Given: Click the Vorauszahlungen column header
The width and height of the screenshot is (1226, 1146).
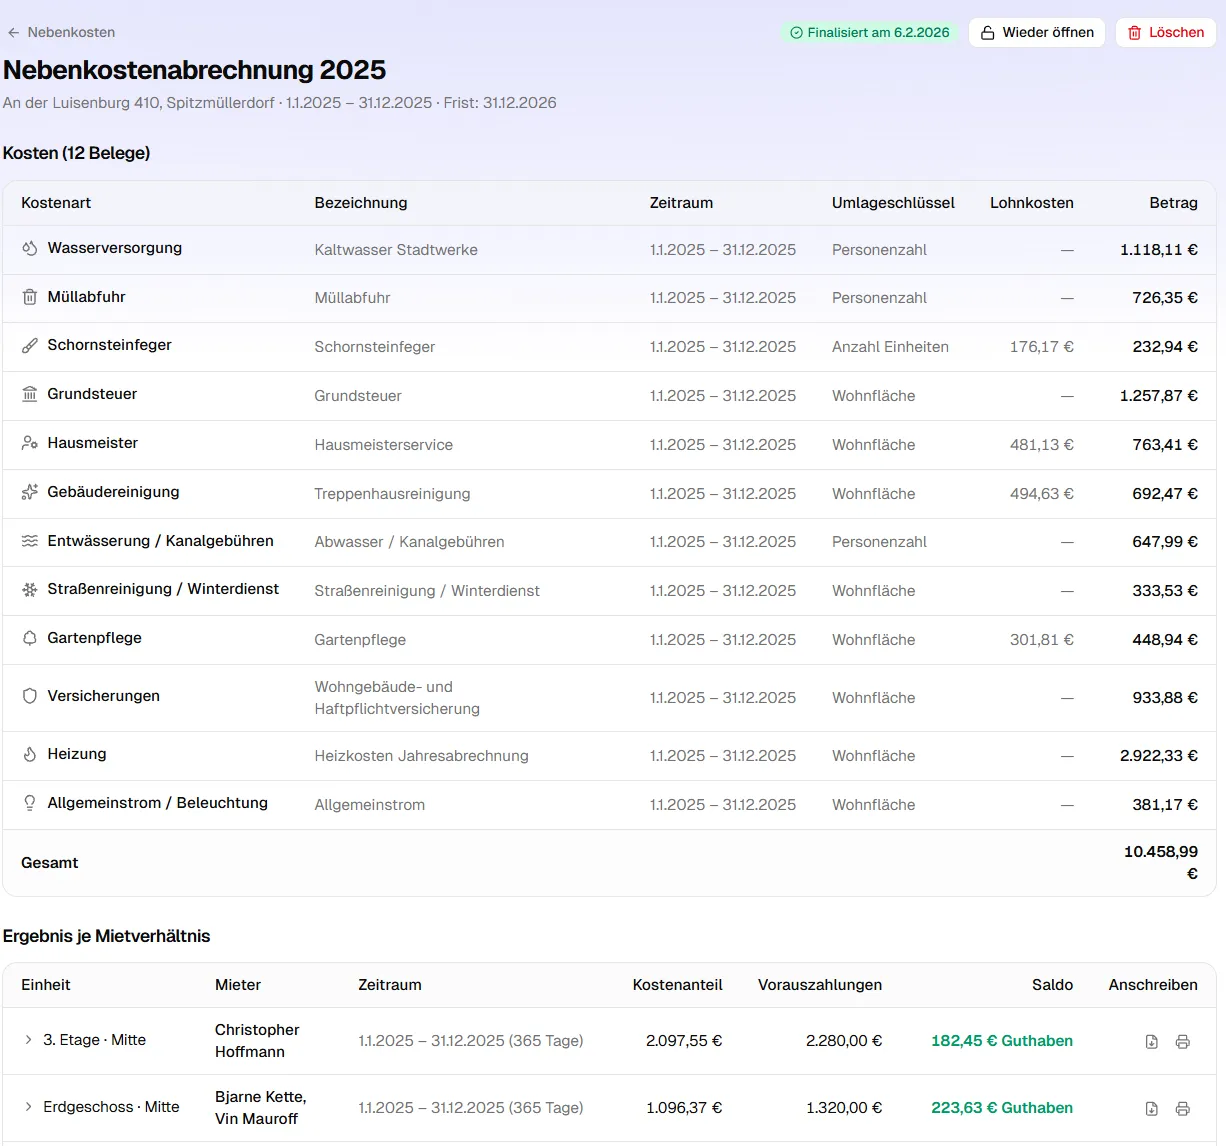Looking at the screenshot, I should coord(820,985).
